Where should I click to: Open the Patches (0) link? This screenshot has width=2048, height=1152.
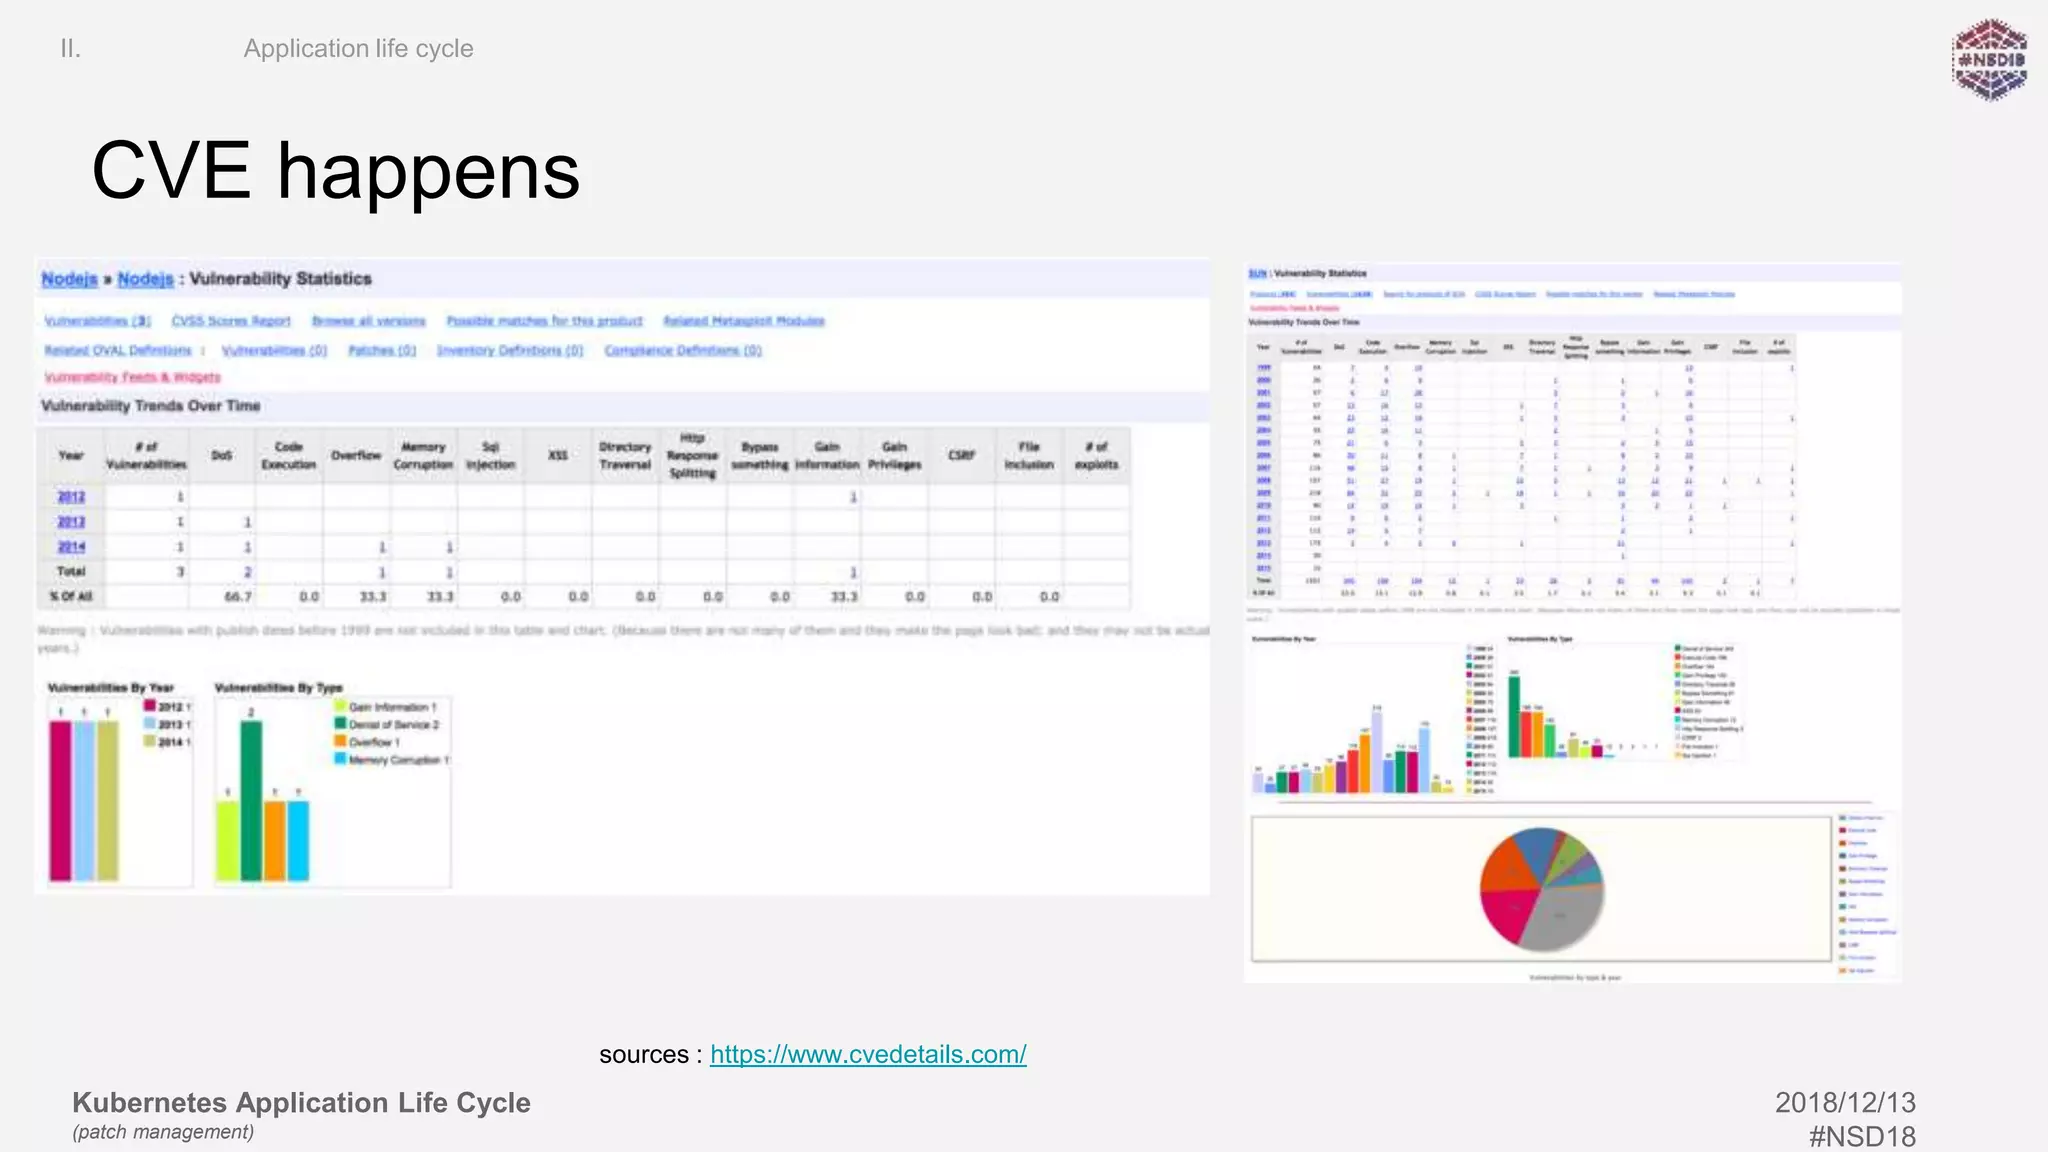pyautogui.click(x=382, y=350)
